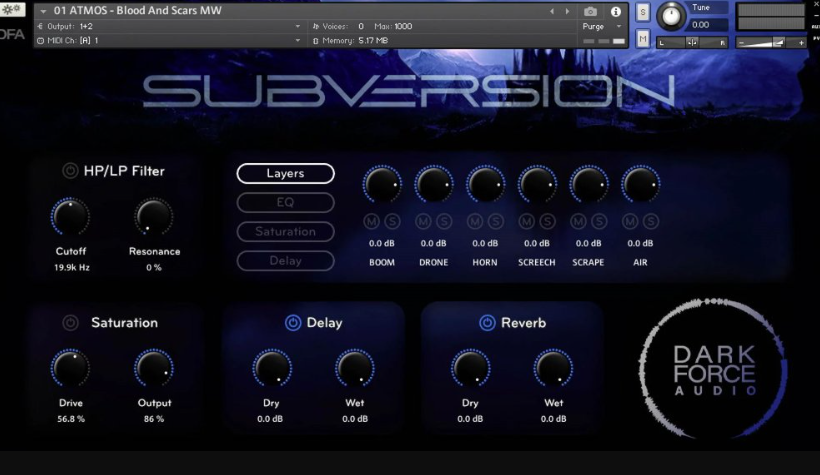Viewport: 820px width, 475px height.
Task: Click the Memory 5.17 MB readout
Action: pyautogui.click(x=350, y=40)
